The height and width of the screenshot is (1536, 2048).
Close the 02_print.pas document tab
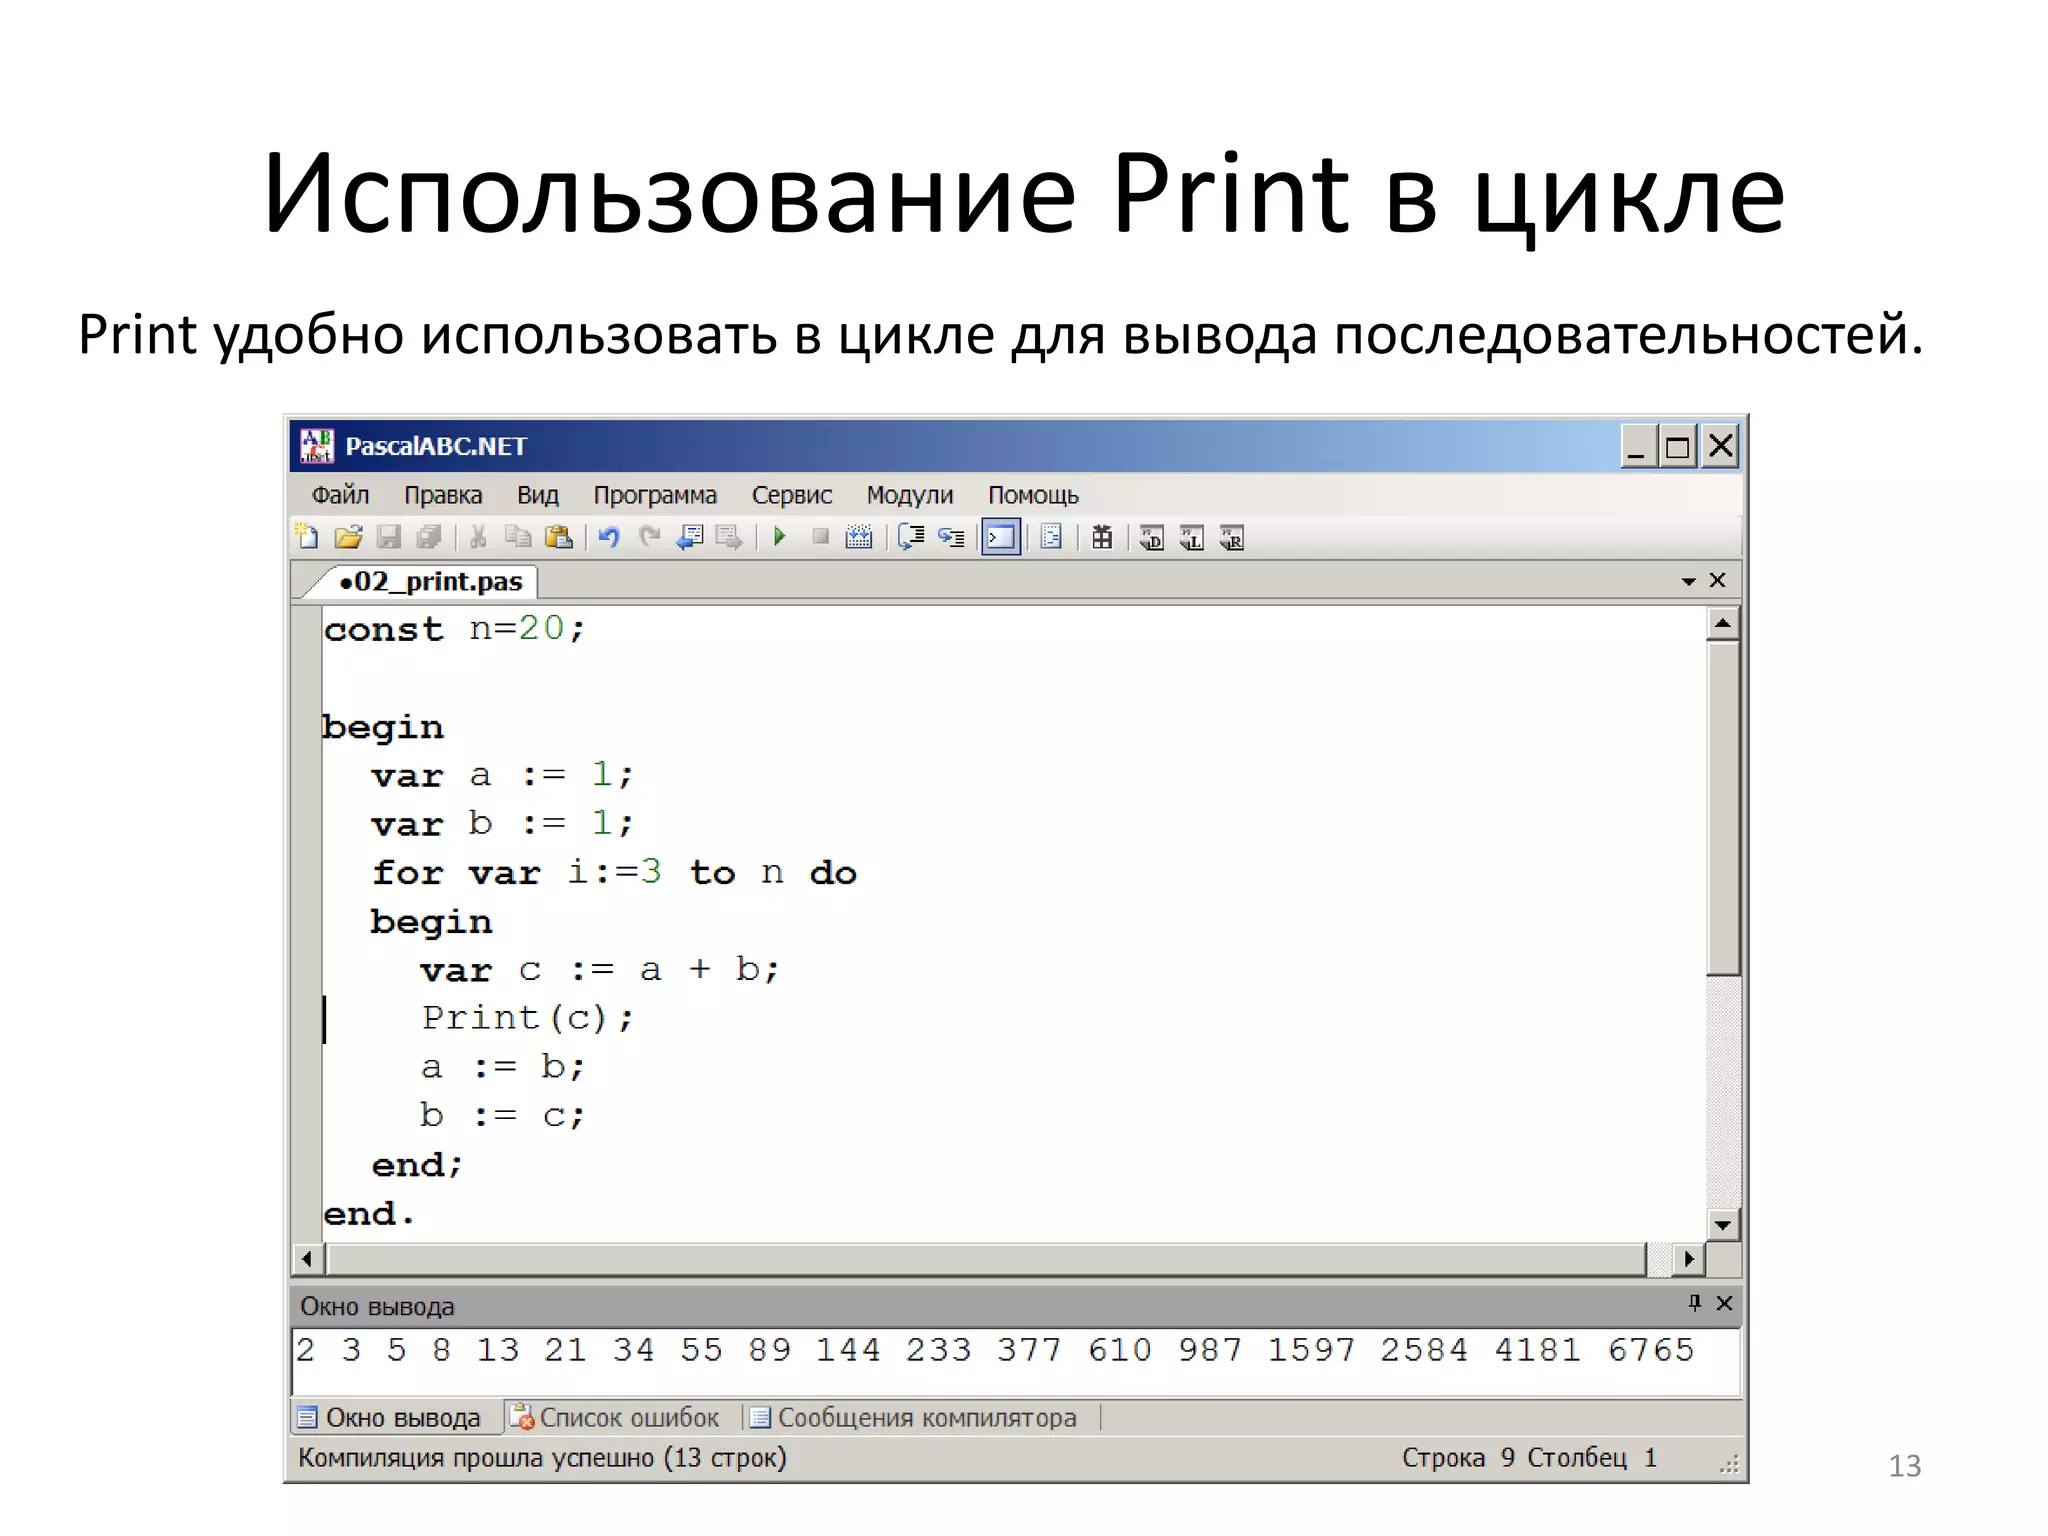[1718, 580]
